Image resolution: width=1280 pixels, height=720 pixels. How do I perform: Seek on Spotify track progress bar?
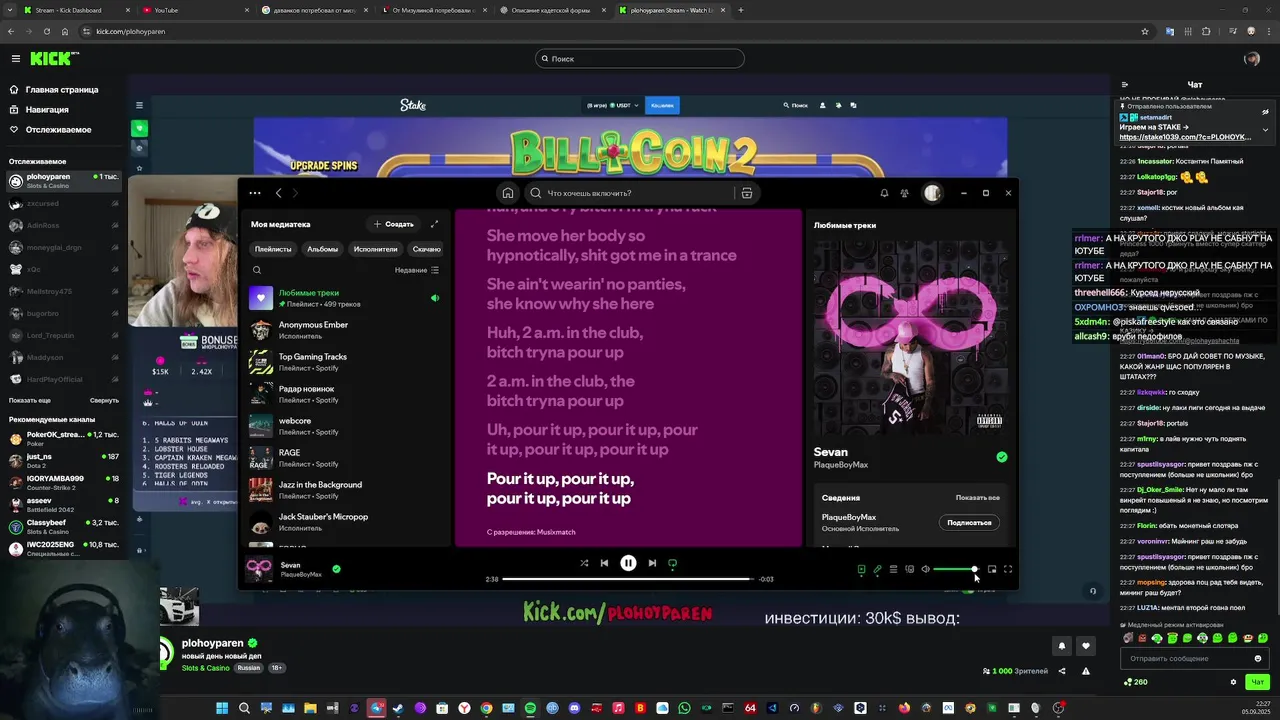pyautogui.click(x=628, y=579)
